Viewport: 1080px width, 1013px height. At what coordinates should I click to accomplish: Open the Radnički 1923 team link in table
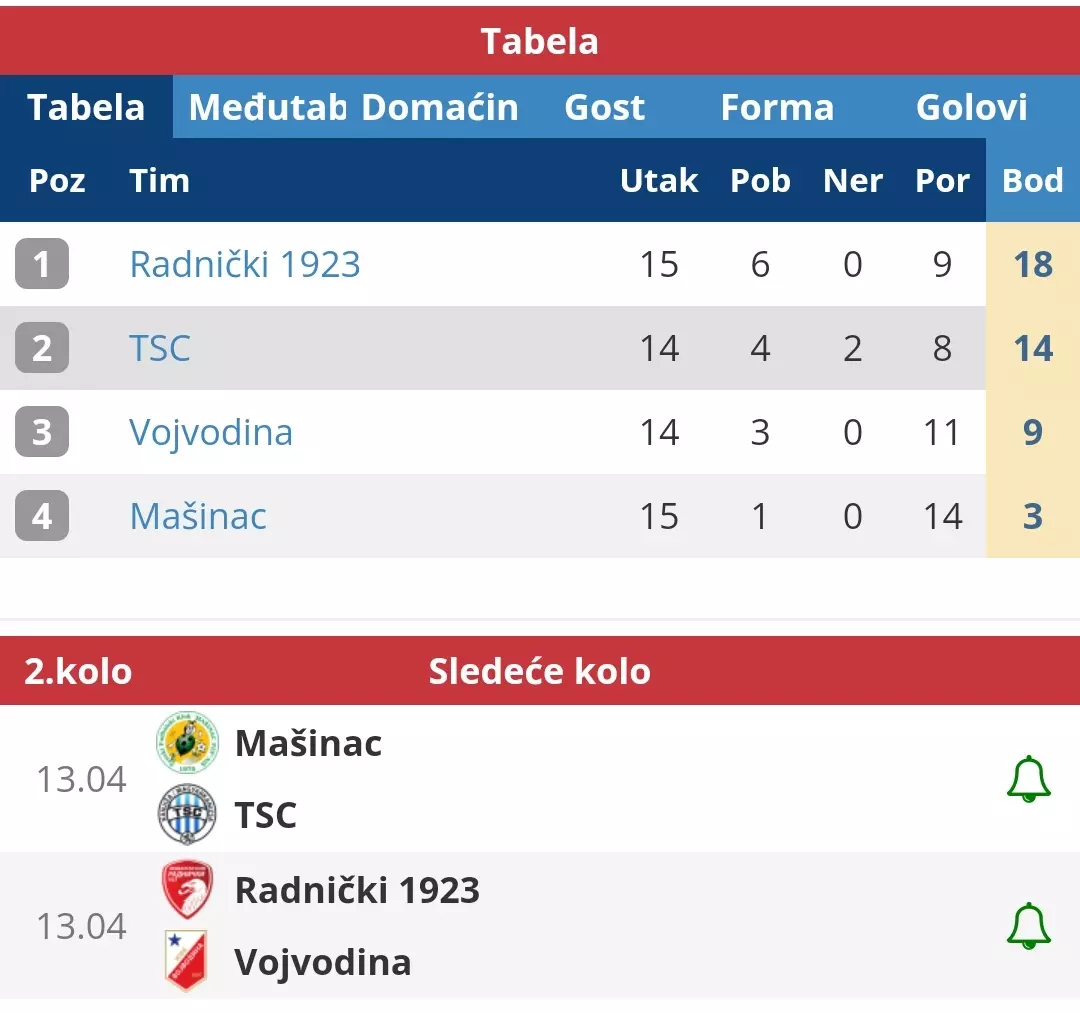[245, 264]
